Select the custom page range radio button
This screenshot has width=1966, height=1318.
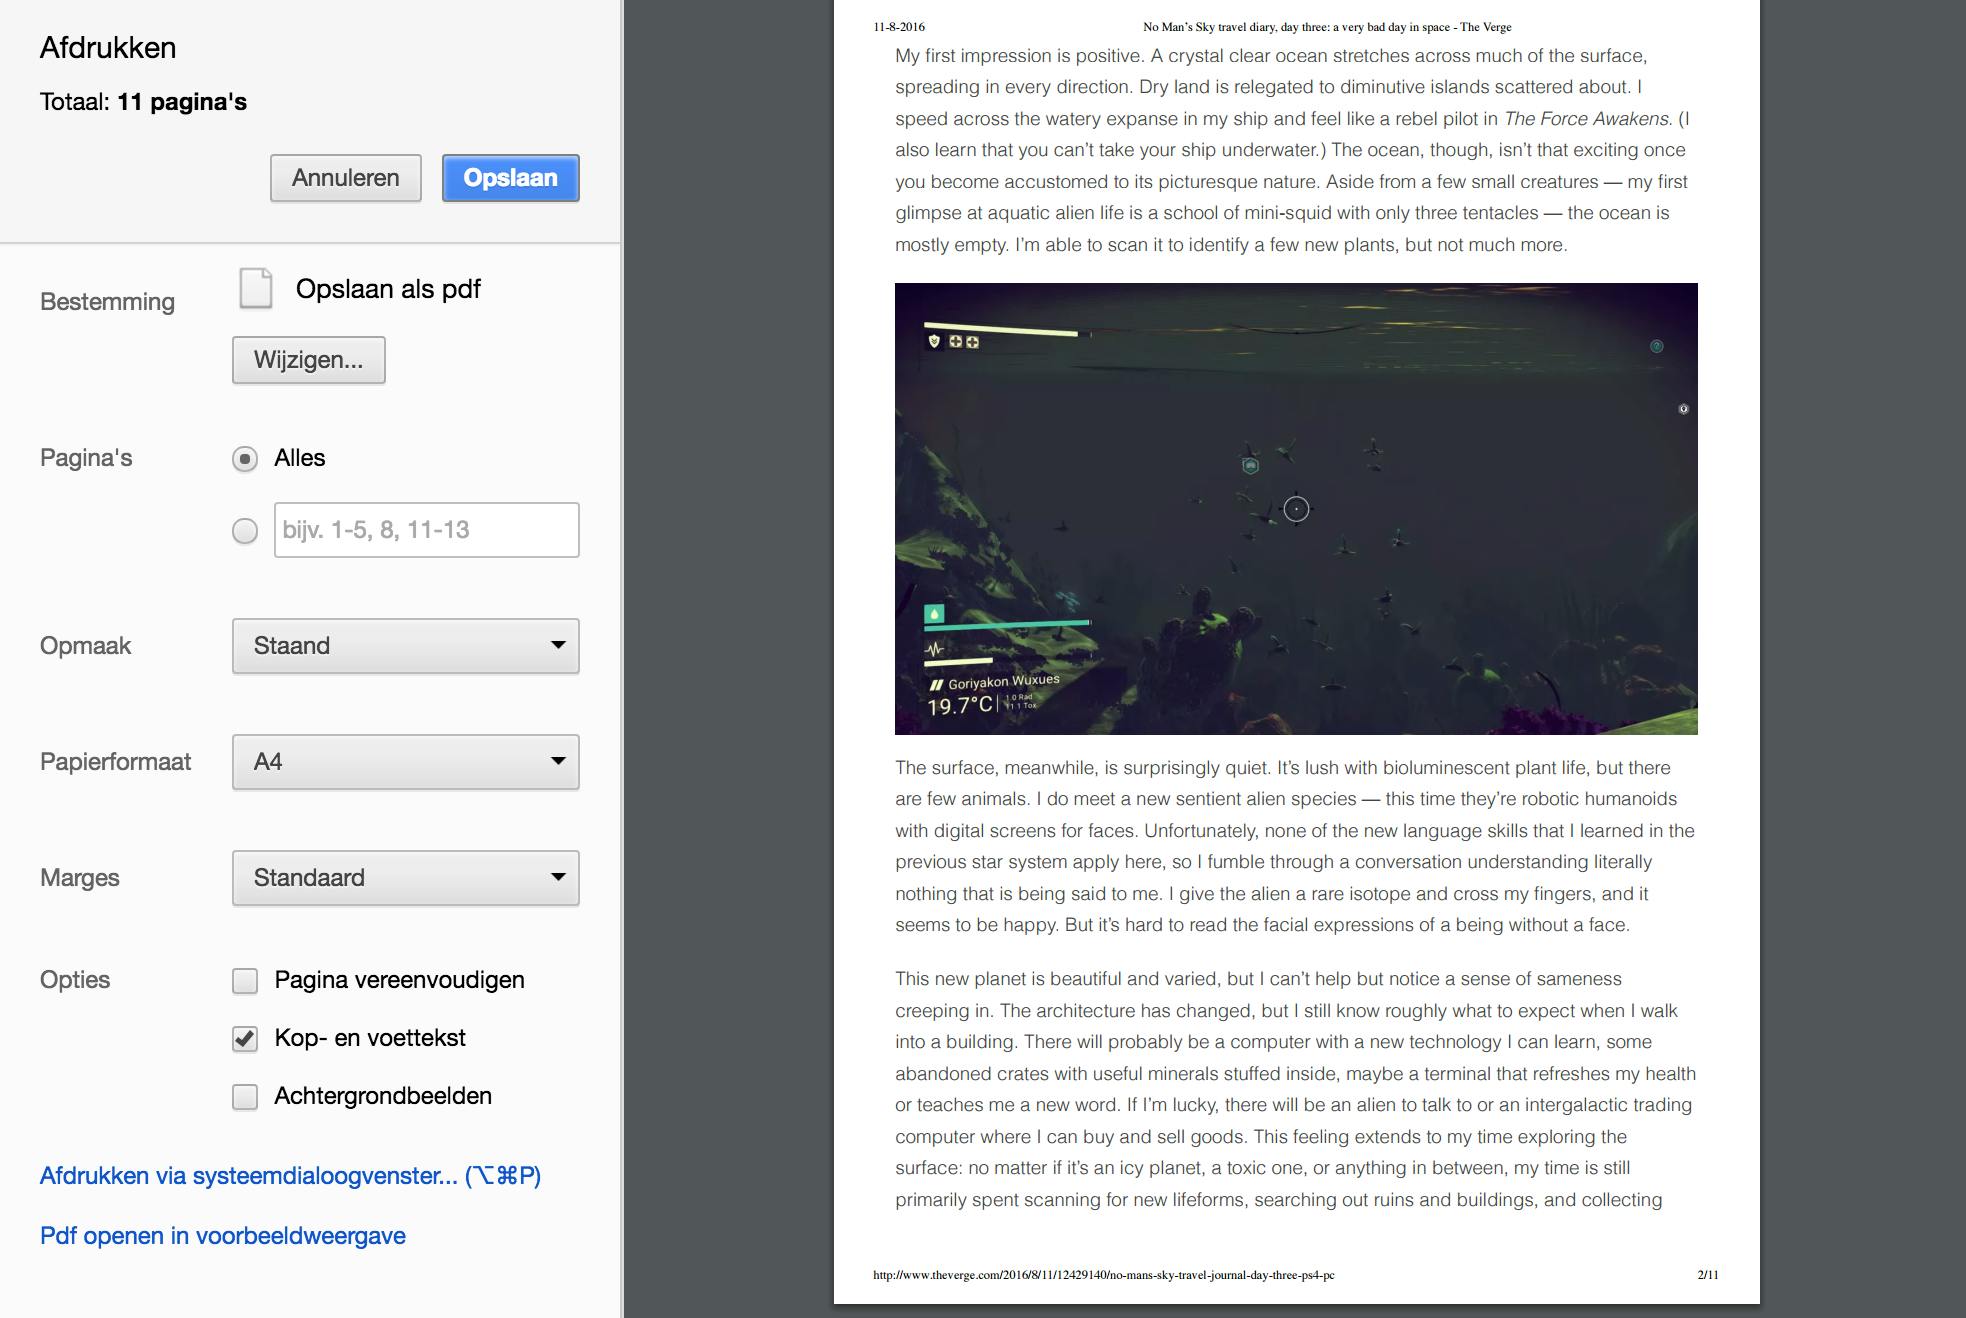pyautogui.click(x=245, y=531)
